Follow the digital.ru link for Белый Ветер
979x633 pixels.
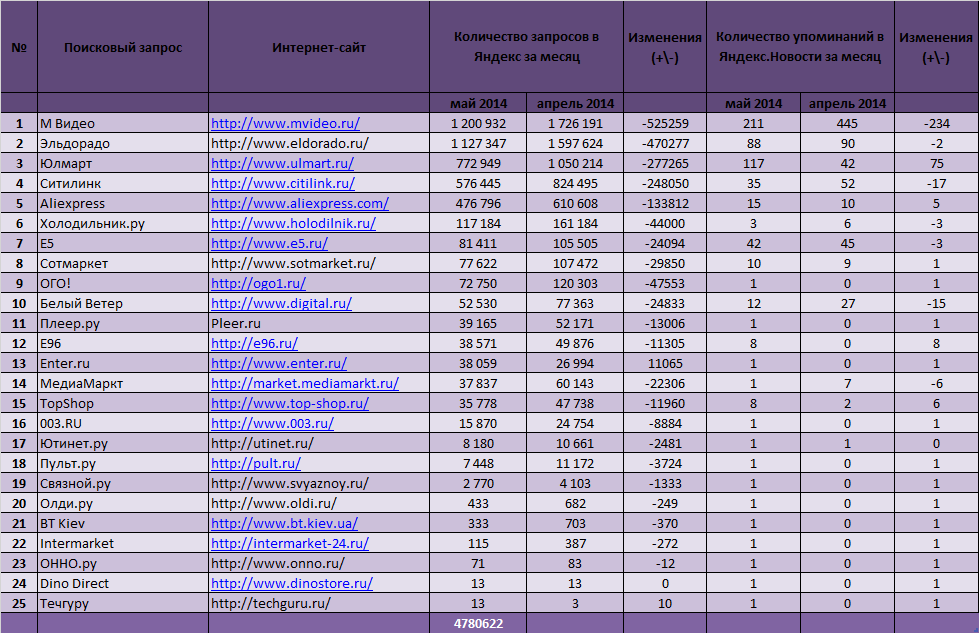click(282, 303)
